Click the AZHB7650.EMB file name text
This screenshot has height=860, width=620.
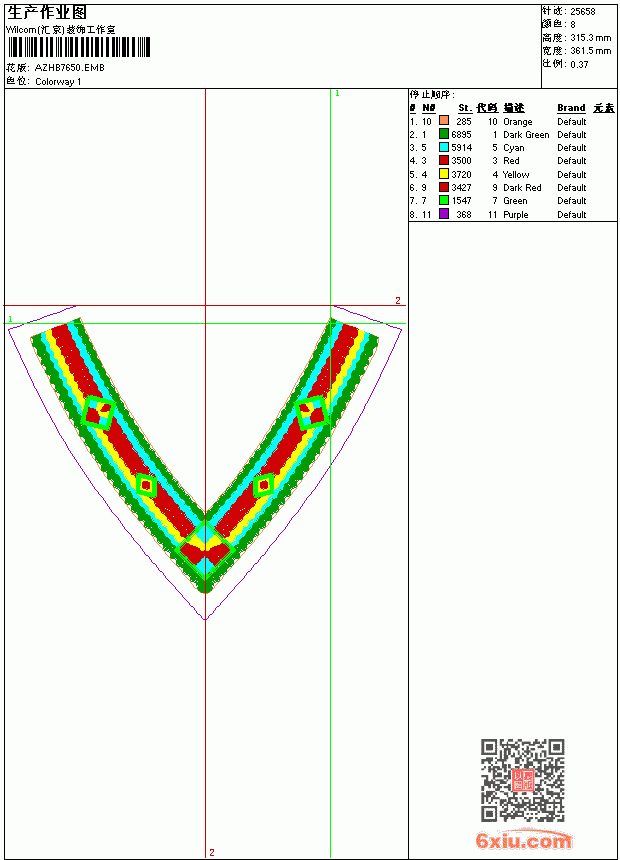coord(70,68)
